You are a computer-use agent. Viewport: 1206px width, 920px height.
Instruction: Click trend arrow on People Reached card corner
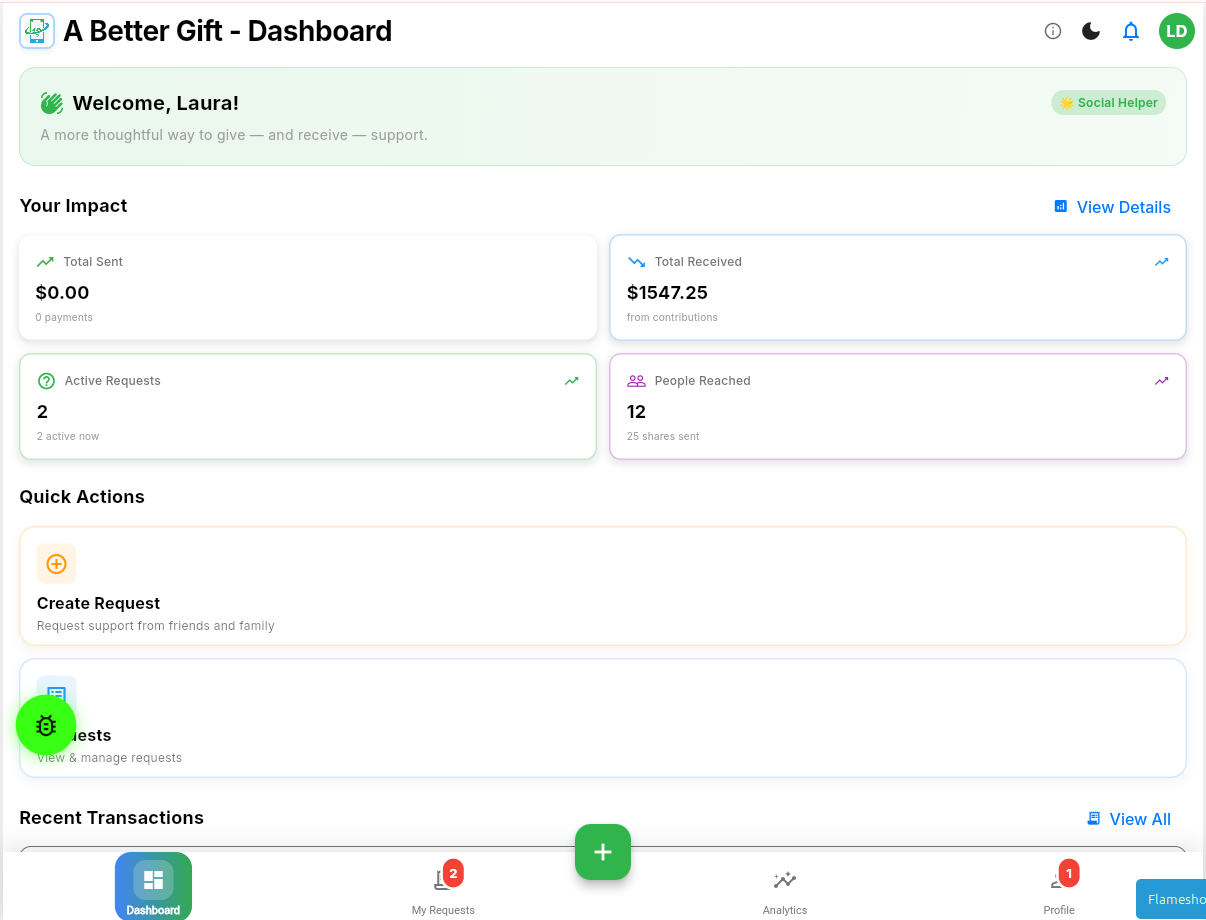tap(1161, 381)
